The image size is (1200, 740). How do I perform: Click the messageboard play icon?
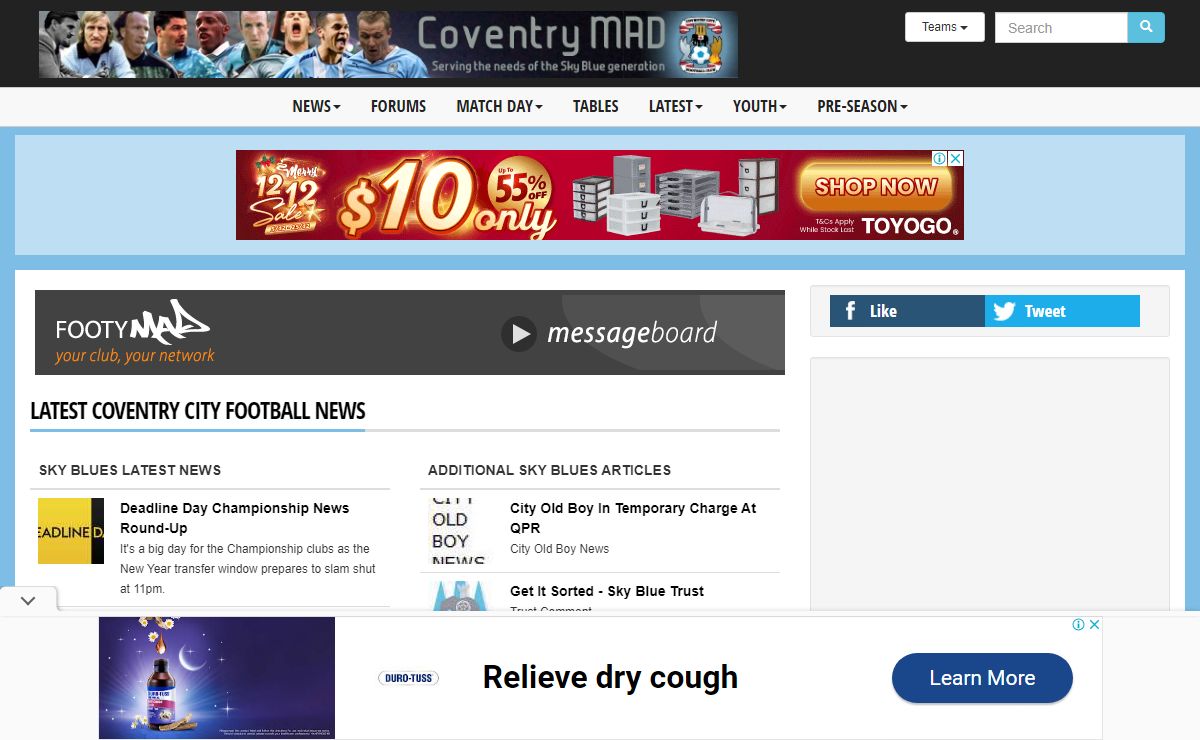click(518, 333)
